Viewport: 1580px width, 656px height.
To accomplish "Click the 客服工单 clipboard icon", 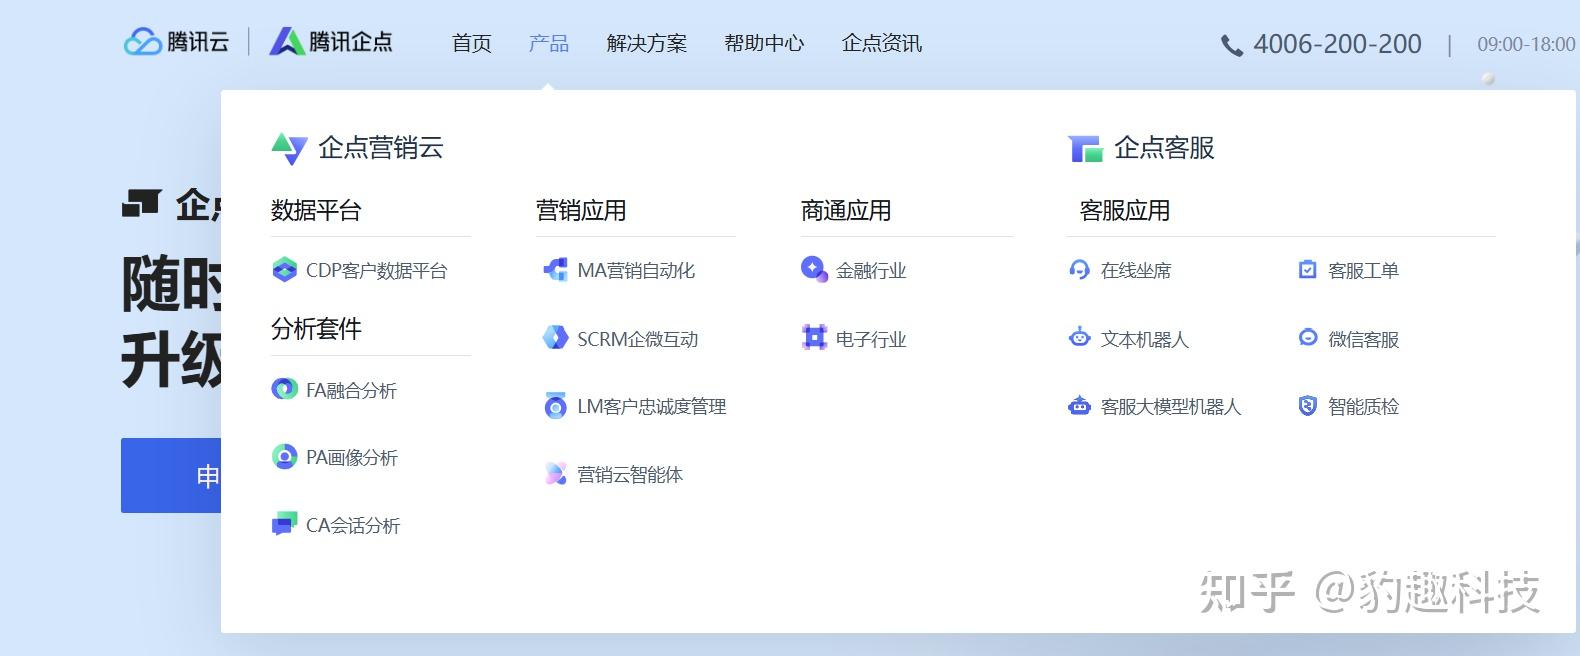I will (x=1307, y=269).
